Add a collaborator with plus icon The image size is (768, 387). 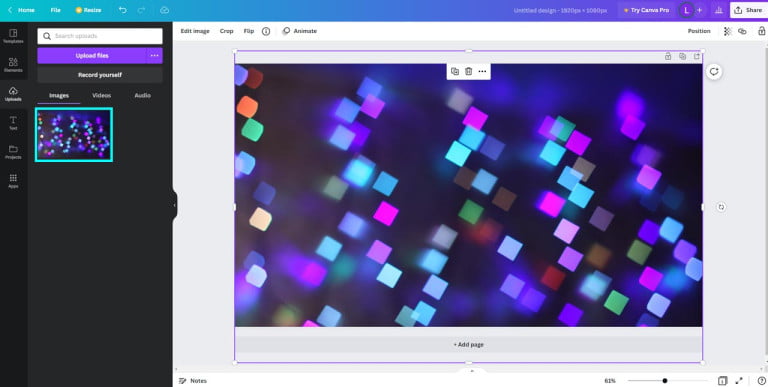point(699,10)
